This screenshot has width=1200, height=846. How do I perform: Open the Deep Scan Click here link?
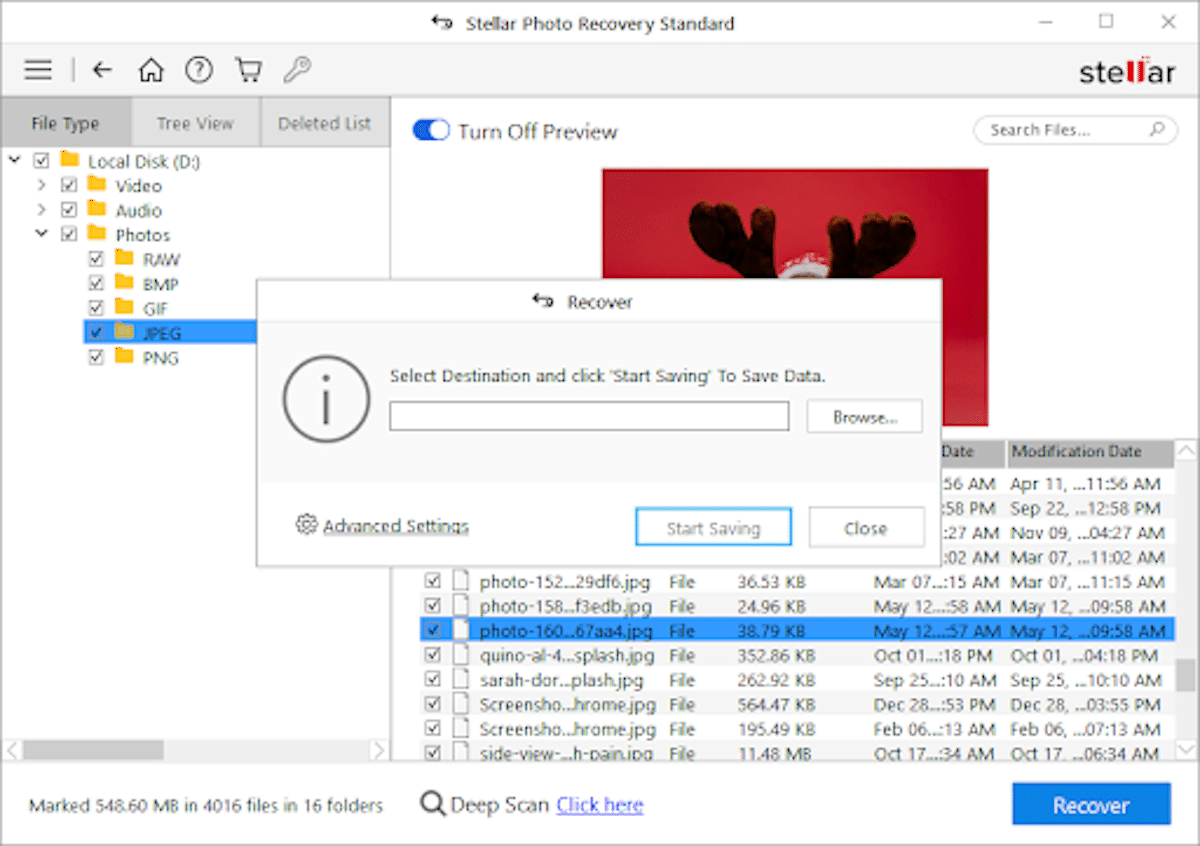click(x=599, y=805)
